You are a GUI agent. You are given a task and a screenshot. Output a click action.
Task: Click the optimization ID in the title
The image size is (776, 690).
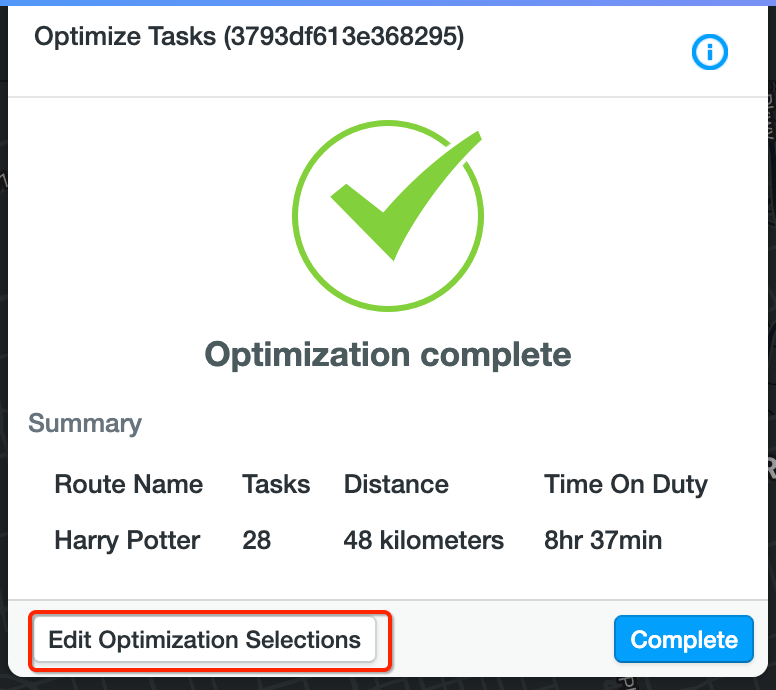(344, 37)
